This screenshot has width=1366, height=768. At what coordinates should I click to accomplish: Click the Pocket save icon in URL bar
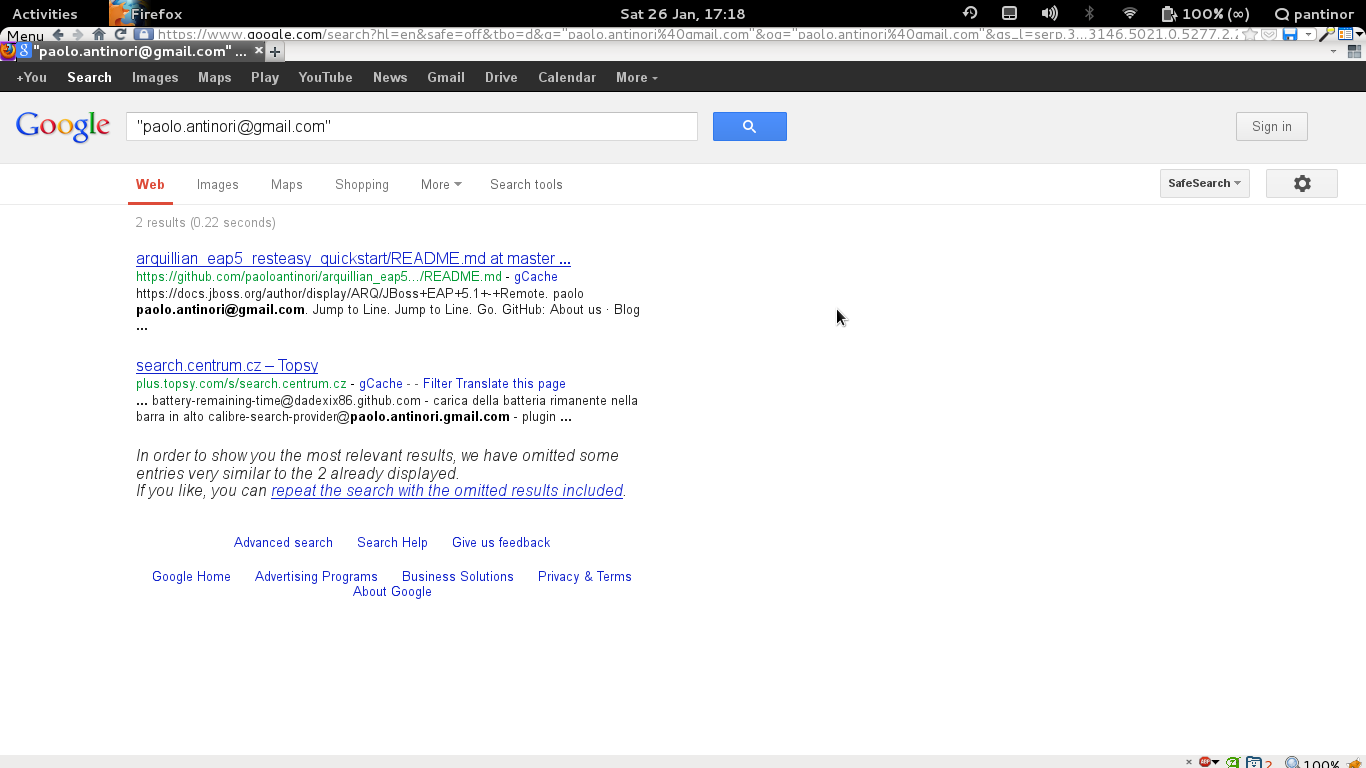tap(1269, 34)
